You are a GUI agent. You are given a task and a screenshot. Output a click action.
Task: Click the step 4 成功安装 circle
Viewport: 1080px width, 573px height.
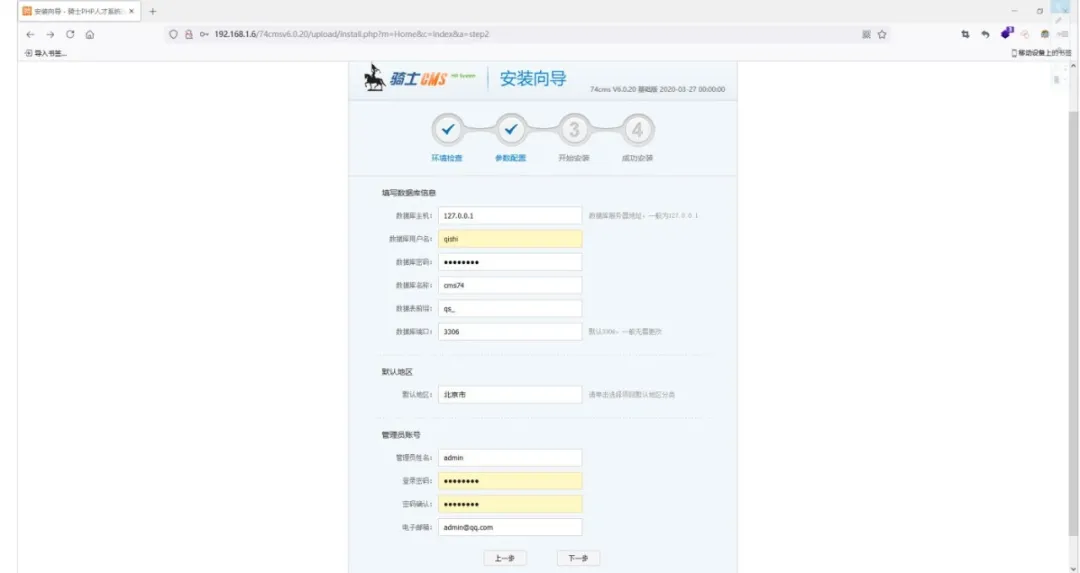point(637,130)
